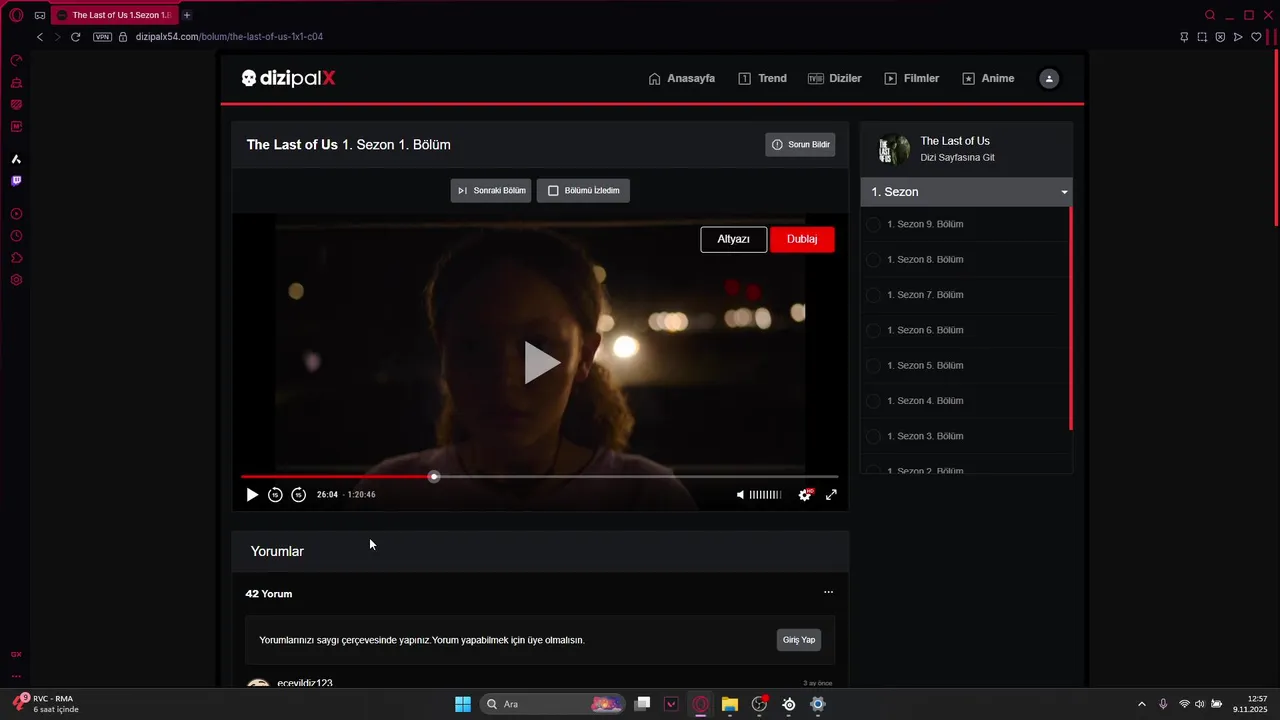Open the ad blocker shield icon

[1220, 37]
